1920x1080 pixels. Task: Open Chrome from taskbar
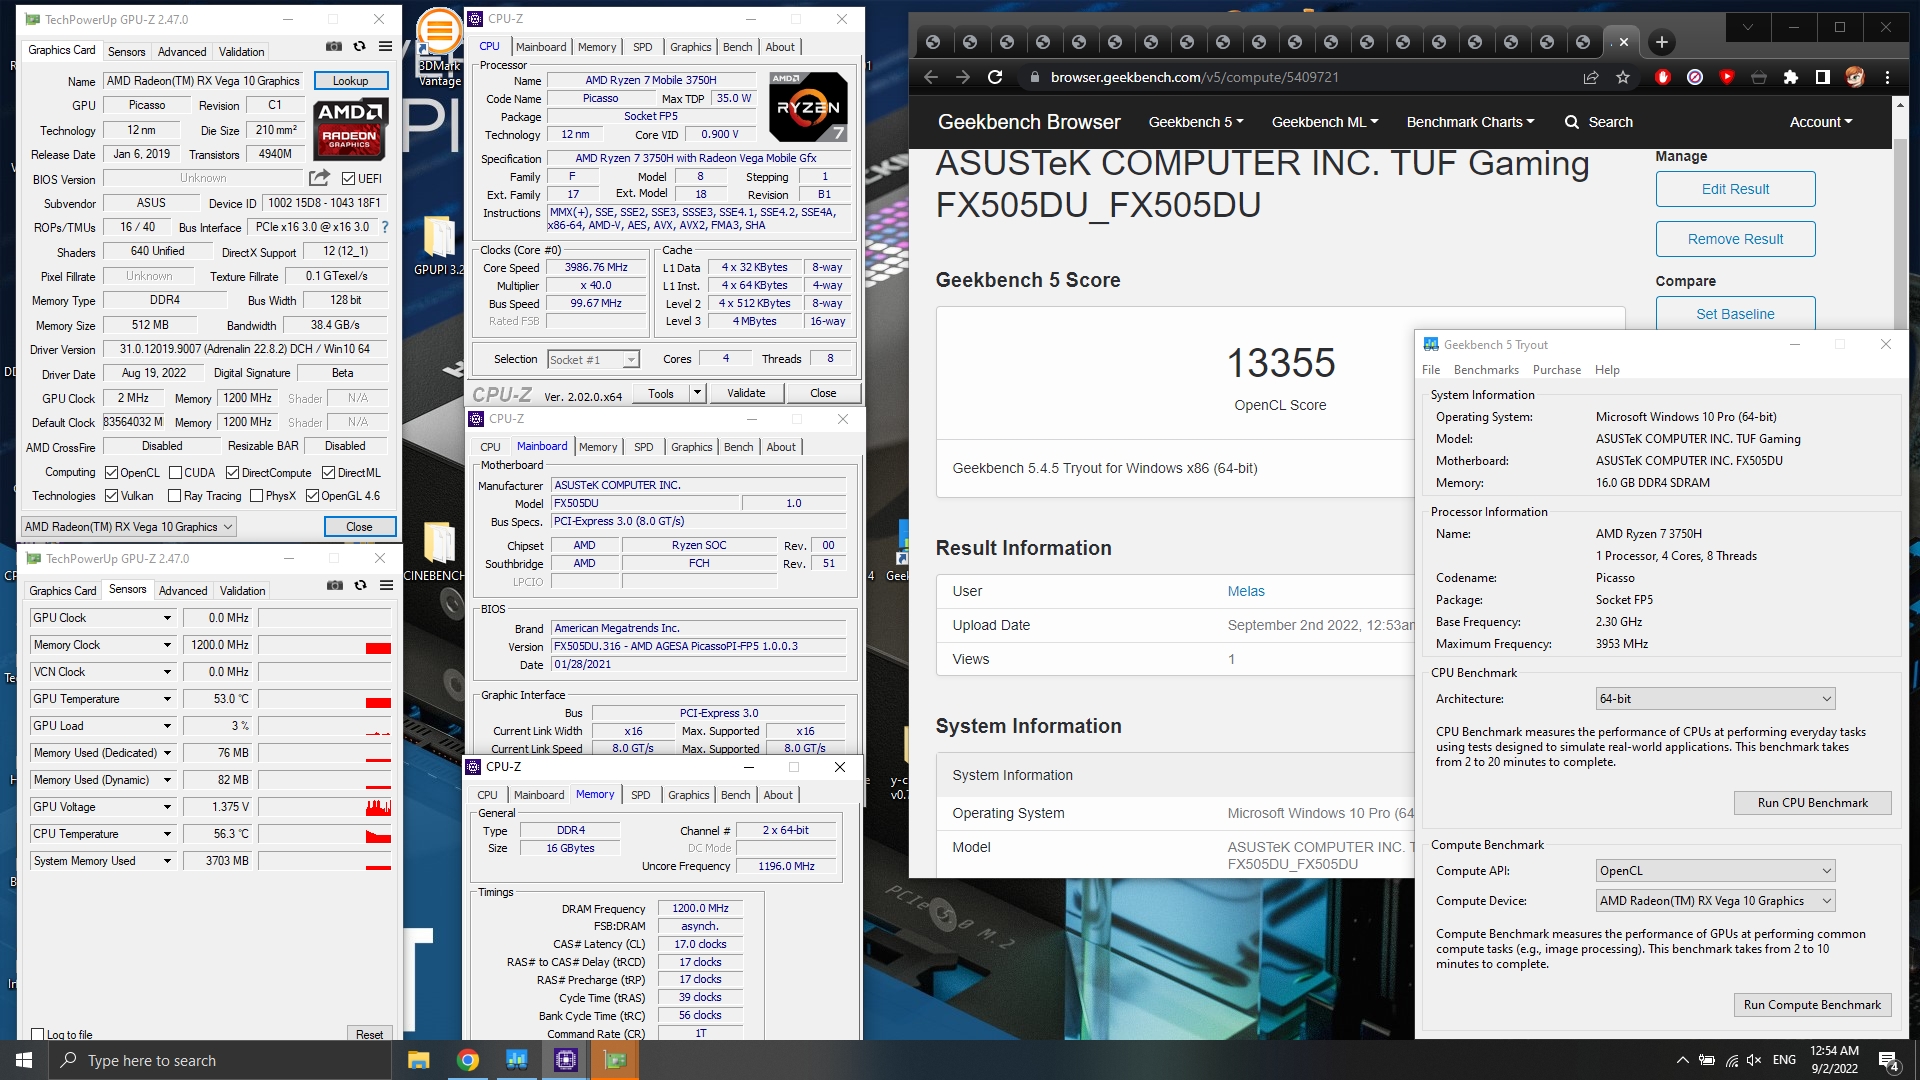[468, 1060]
